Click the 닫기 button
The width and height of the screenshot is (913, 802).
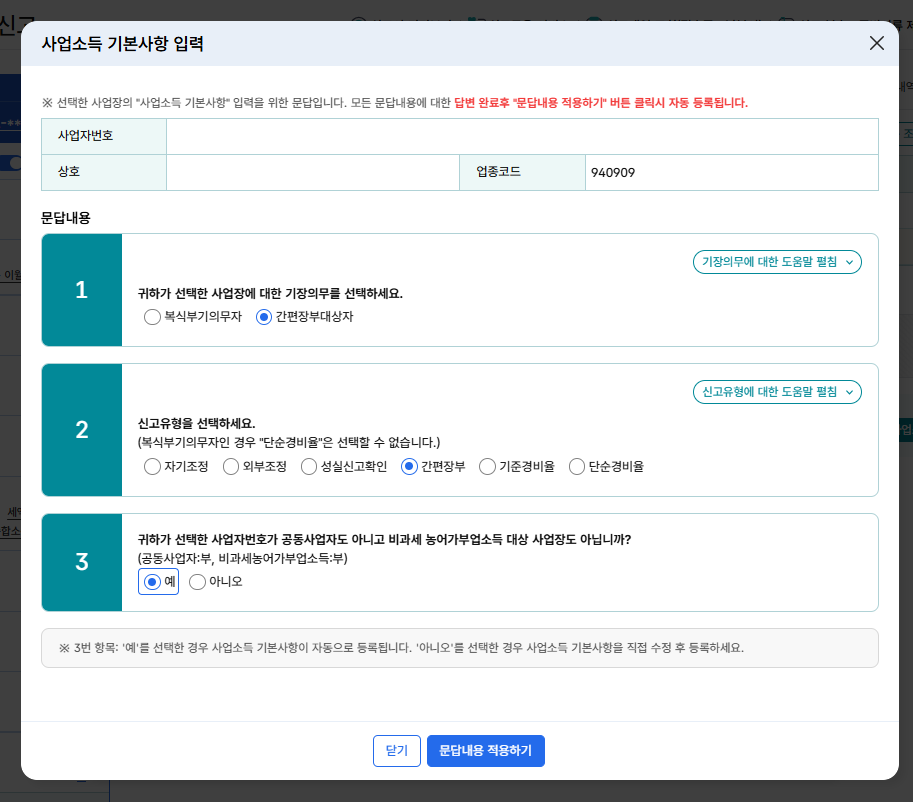[396, 750]
